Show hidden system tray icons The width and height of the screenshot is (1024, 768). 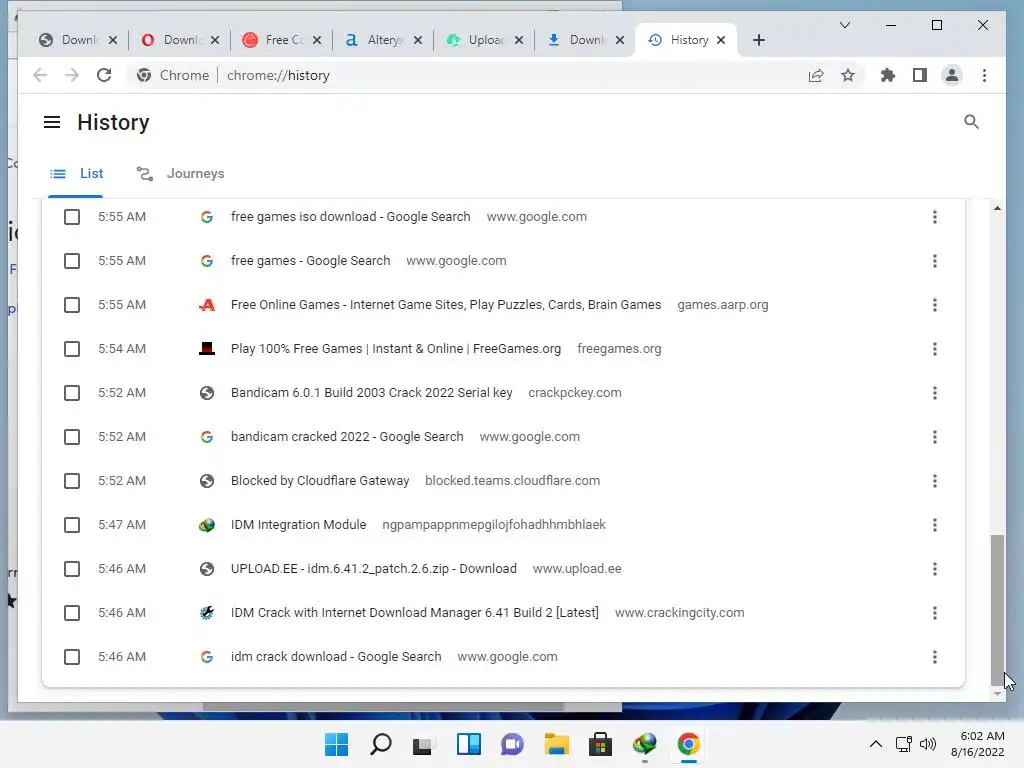876,744
